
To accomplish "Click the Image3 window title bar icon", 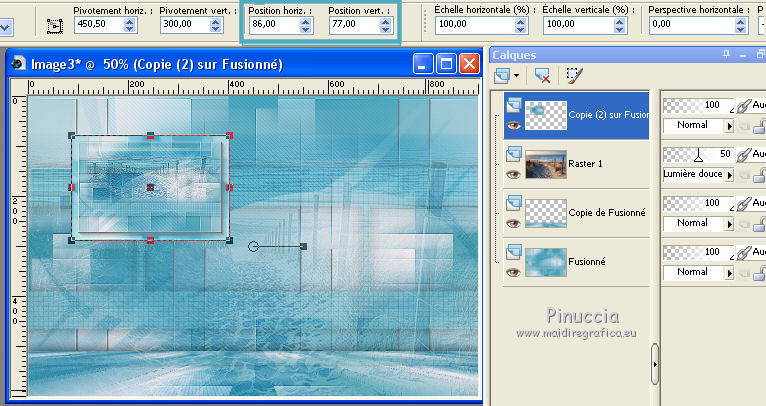I will coord(19,64).
